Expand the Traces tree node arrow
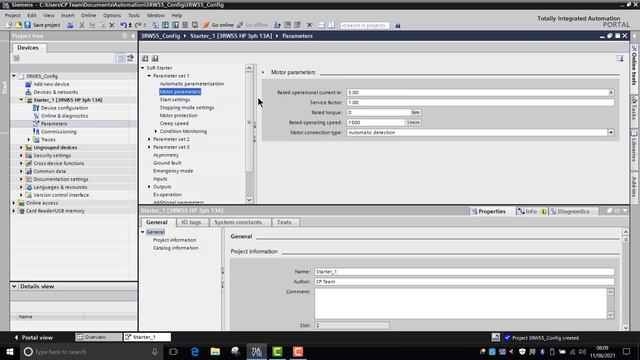This screenshot has height=360, width=640. (29, 140)
